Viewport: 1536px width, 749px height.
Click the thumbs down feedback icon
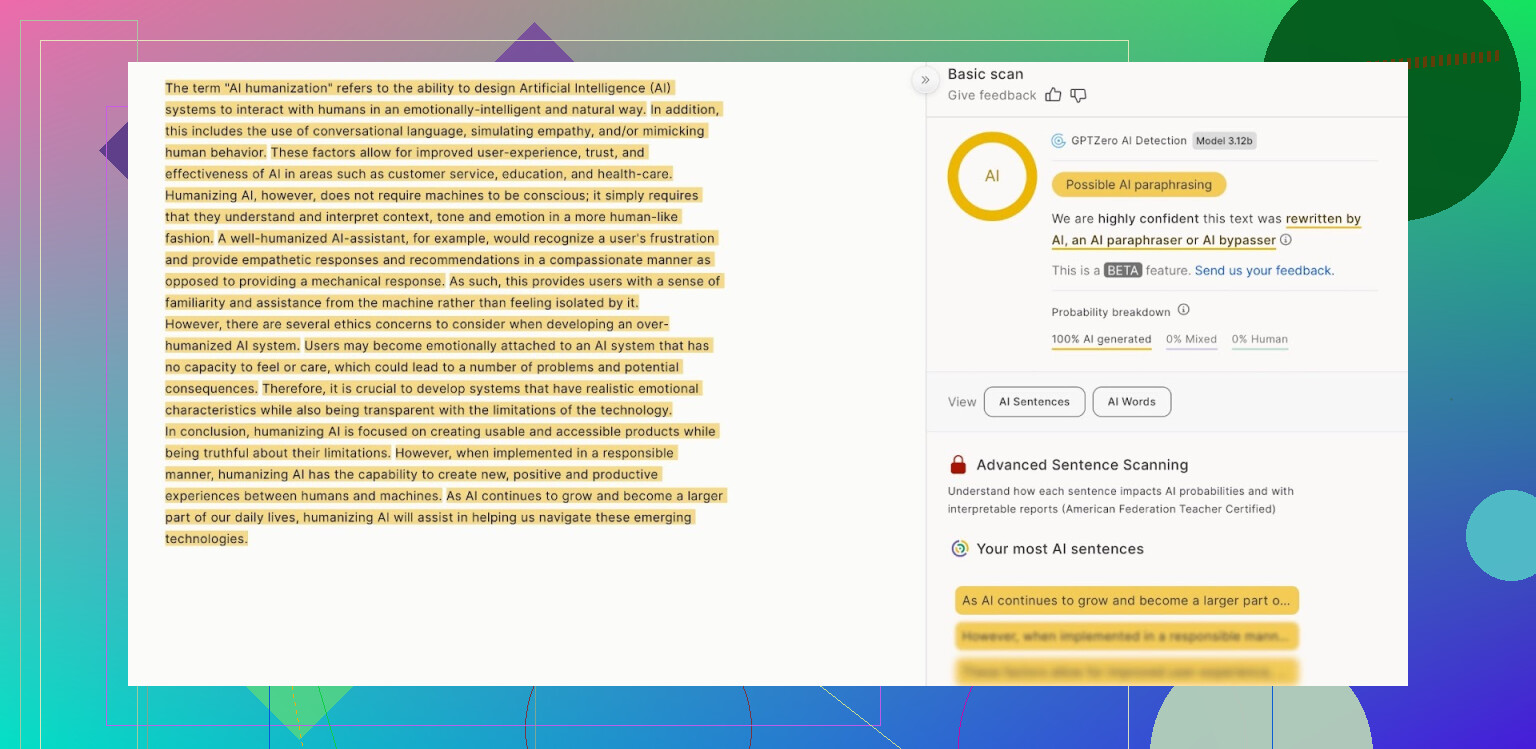tap(1078, 95)
